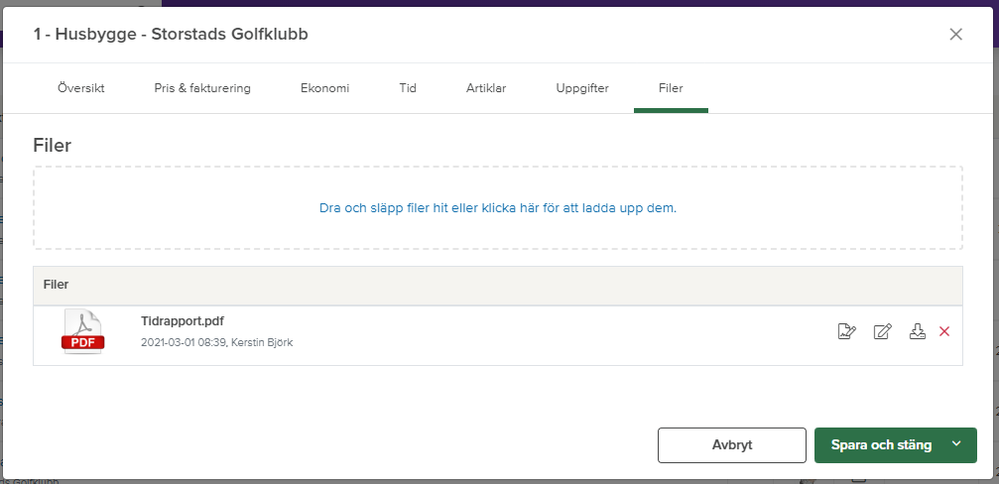Open the Tidrapport.pdf file name
This screenshot has height=484, width=999.
click(x=183, y=321)
